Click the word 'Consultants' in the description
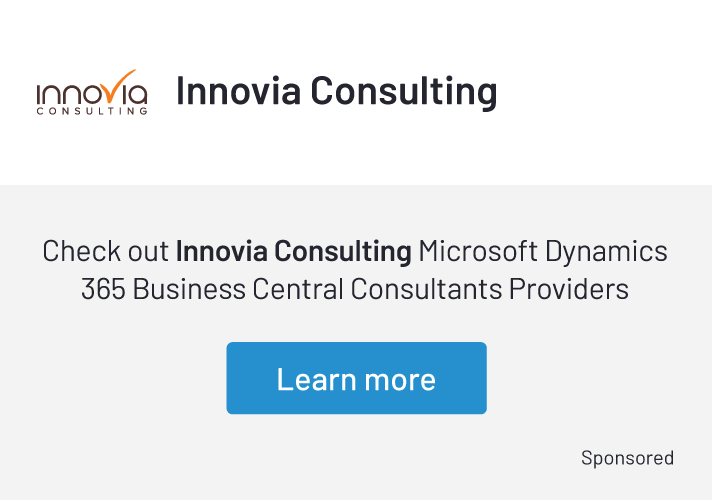Image resolution: width=712 pixels, height=500 pixels. click(x=426, y=289)
